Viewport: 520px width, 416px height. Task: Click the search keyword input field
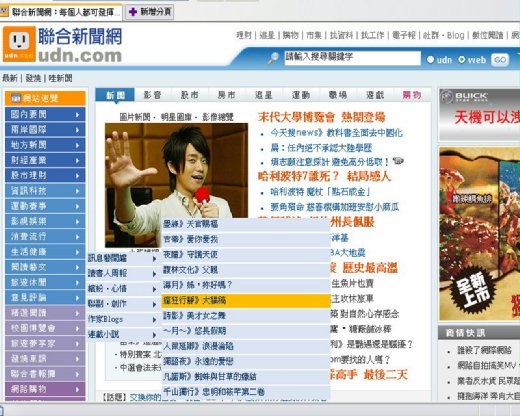(x=352, y=58)
